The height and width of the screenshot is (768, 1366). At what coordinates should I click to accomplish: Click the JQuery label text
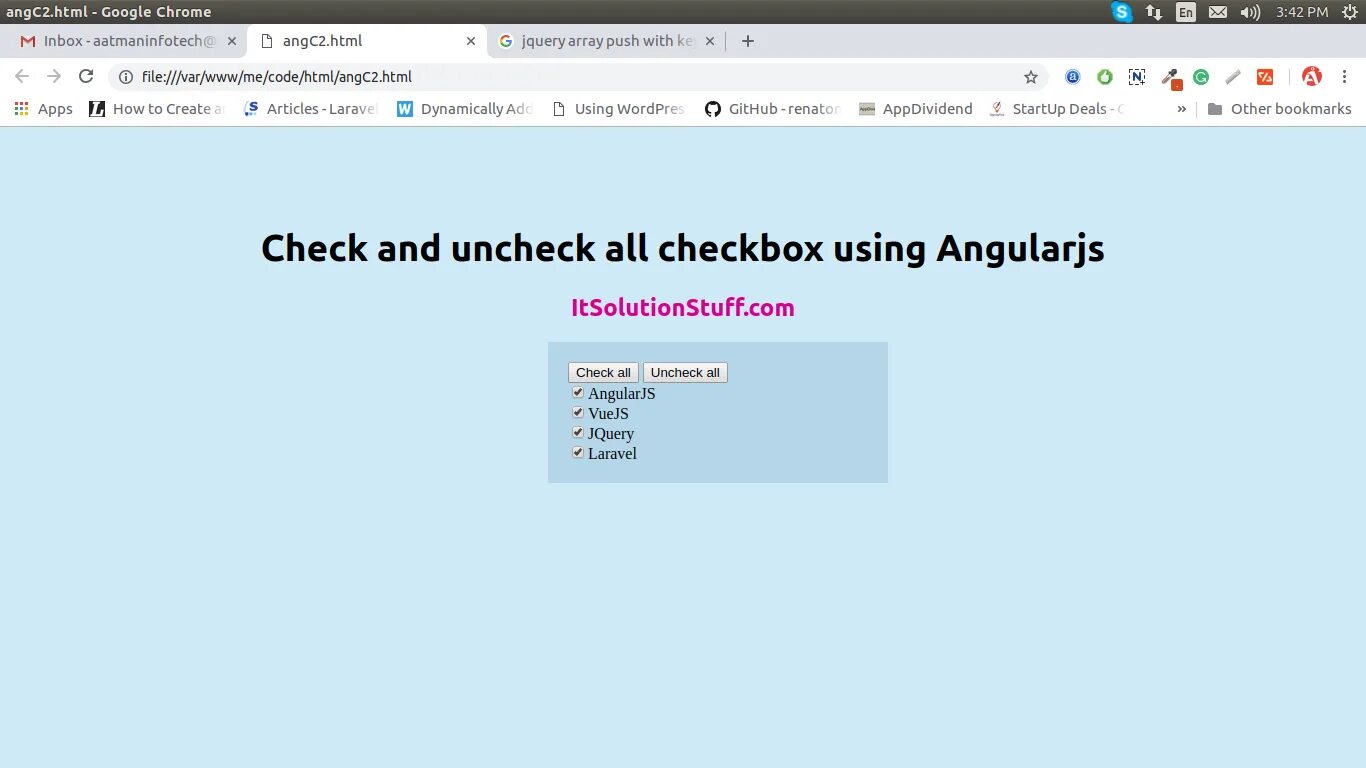(611, 434)
